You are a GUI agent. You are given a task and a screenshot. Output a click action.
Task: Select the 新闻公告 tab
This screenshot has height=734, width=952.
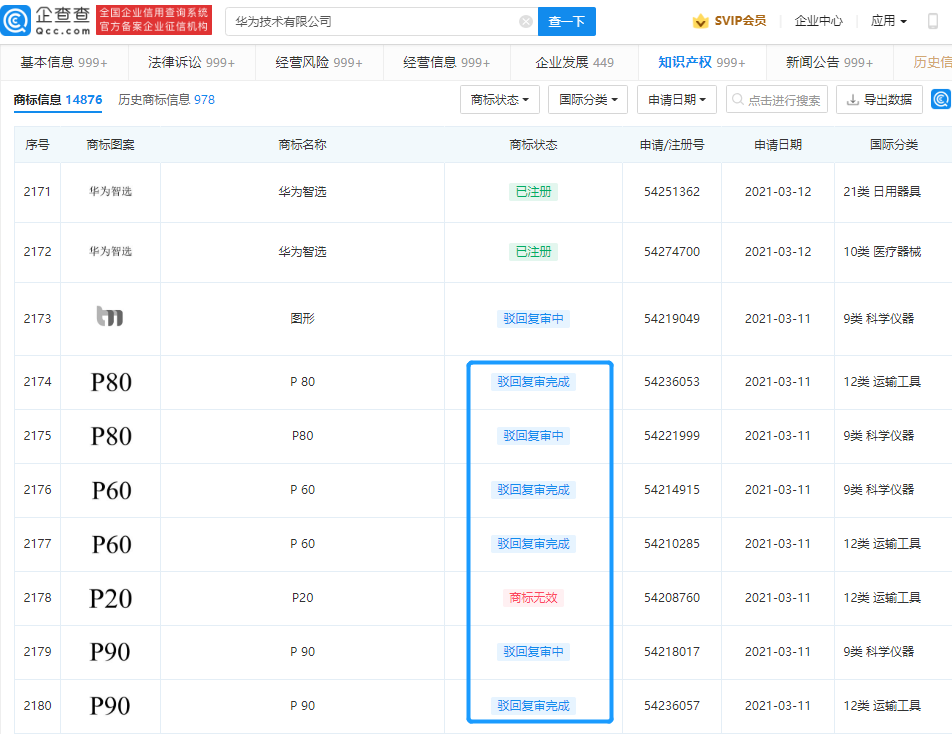[813, 61]
